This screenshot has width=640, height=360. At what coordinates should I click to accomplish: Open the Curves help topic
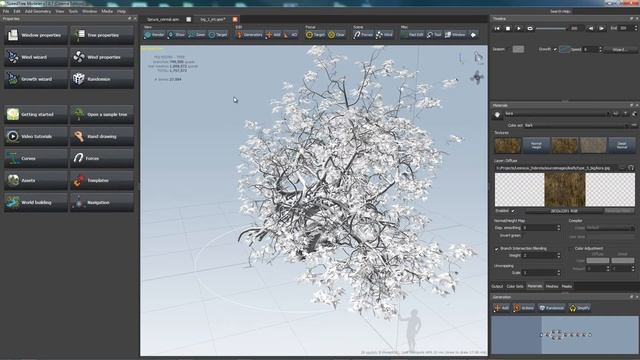[36, 158]
